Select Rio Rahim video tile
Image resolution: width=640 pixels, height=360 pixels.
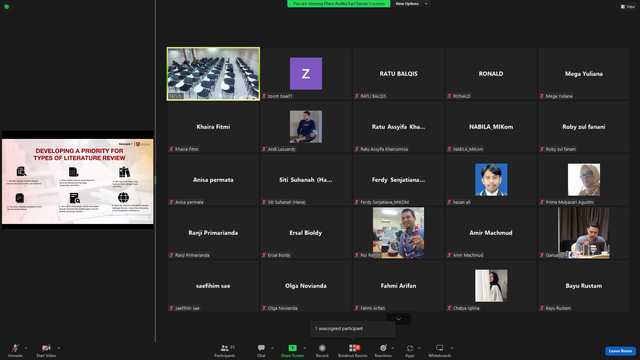398,233
